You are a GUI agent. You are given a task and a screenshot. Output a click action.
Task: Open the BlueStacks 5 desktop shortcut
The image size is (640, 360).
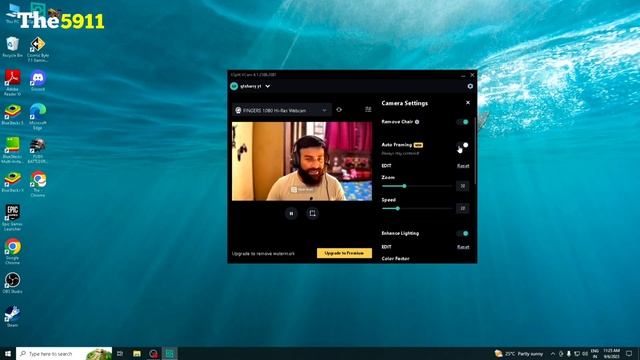[12, 114]
